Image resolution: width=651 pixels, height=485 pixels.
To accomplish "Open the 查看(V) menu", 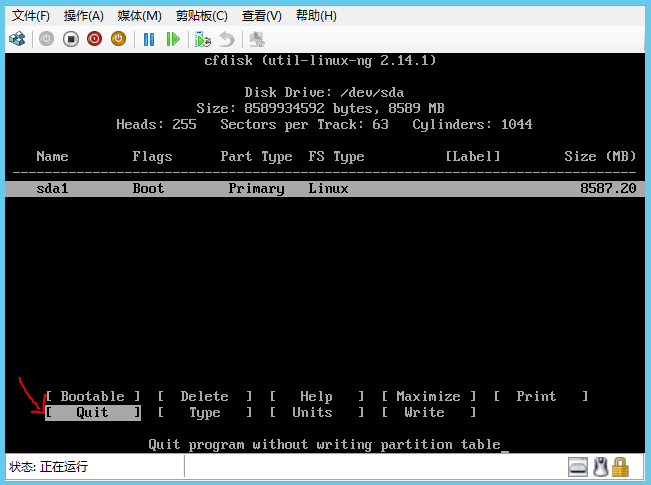I will coord(262,16).
